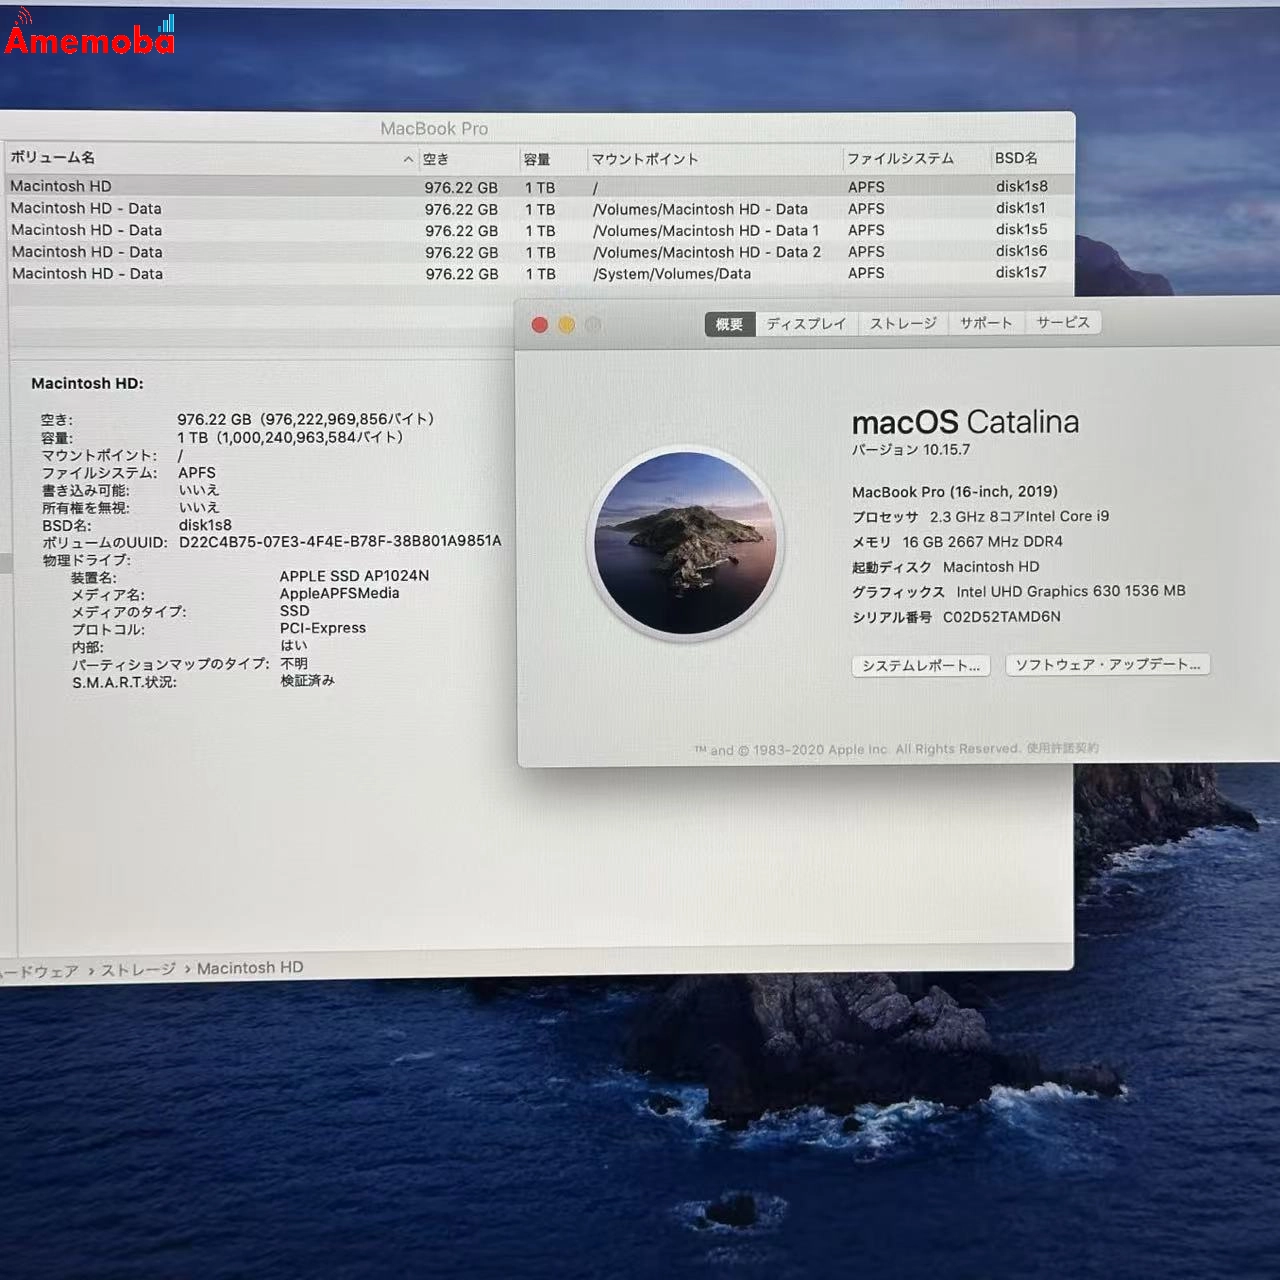
Task: Click the sort arrow on ボリューム名 column
Action: 407,158
